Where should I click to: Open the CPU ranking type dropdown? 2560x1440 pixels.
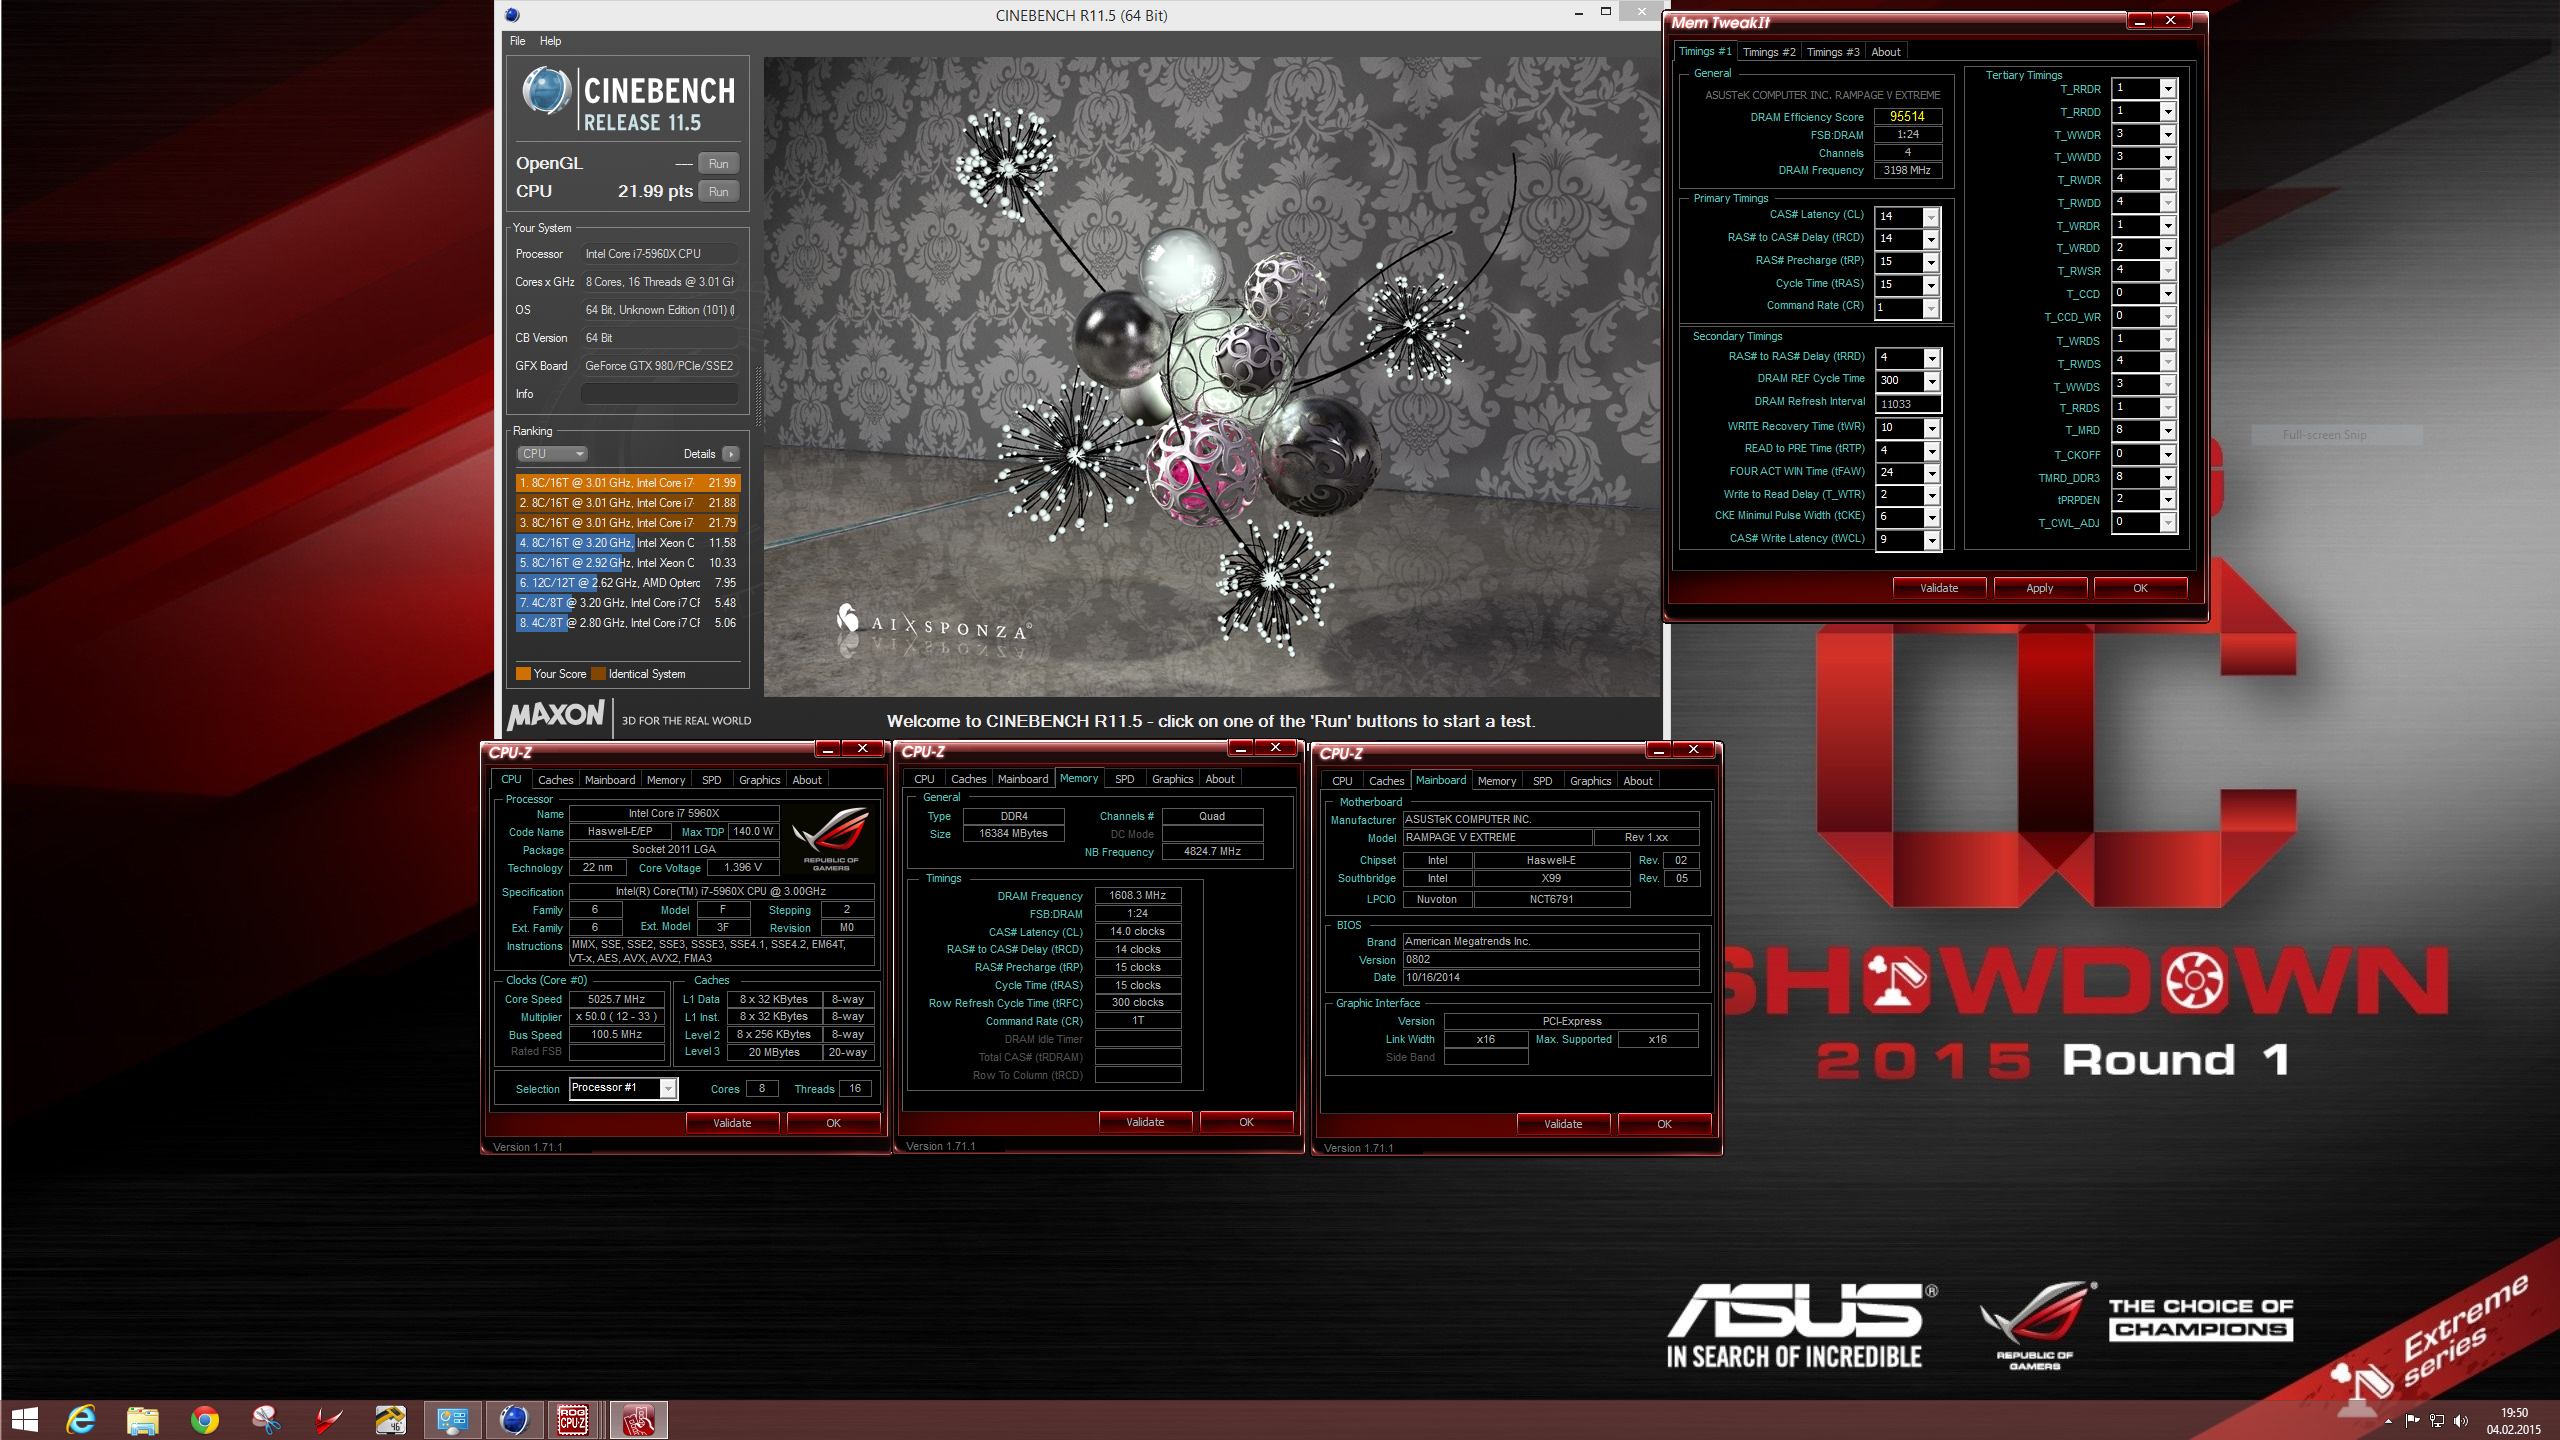[x=552, y=454]
